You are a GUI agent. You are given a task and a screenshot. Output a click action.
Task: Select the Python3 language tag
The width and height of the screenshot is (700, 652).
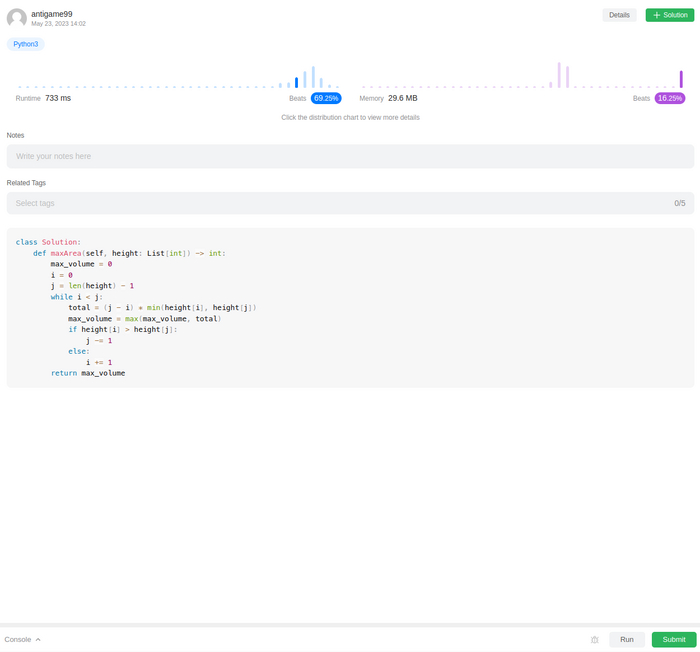click(26, 44)
